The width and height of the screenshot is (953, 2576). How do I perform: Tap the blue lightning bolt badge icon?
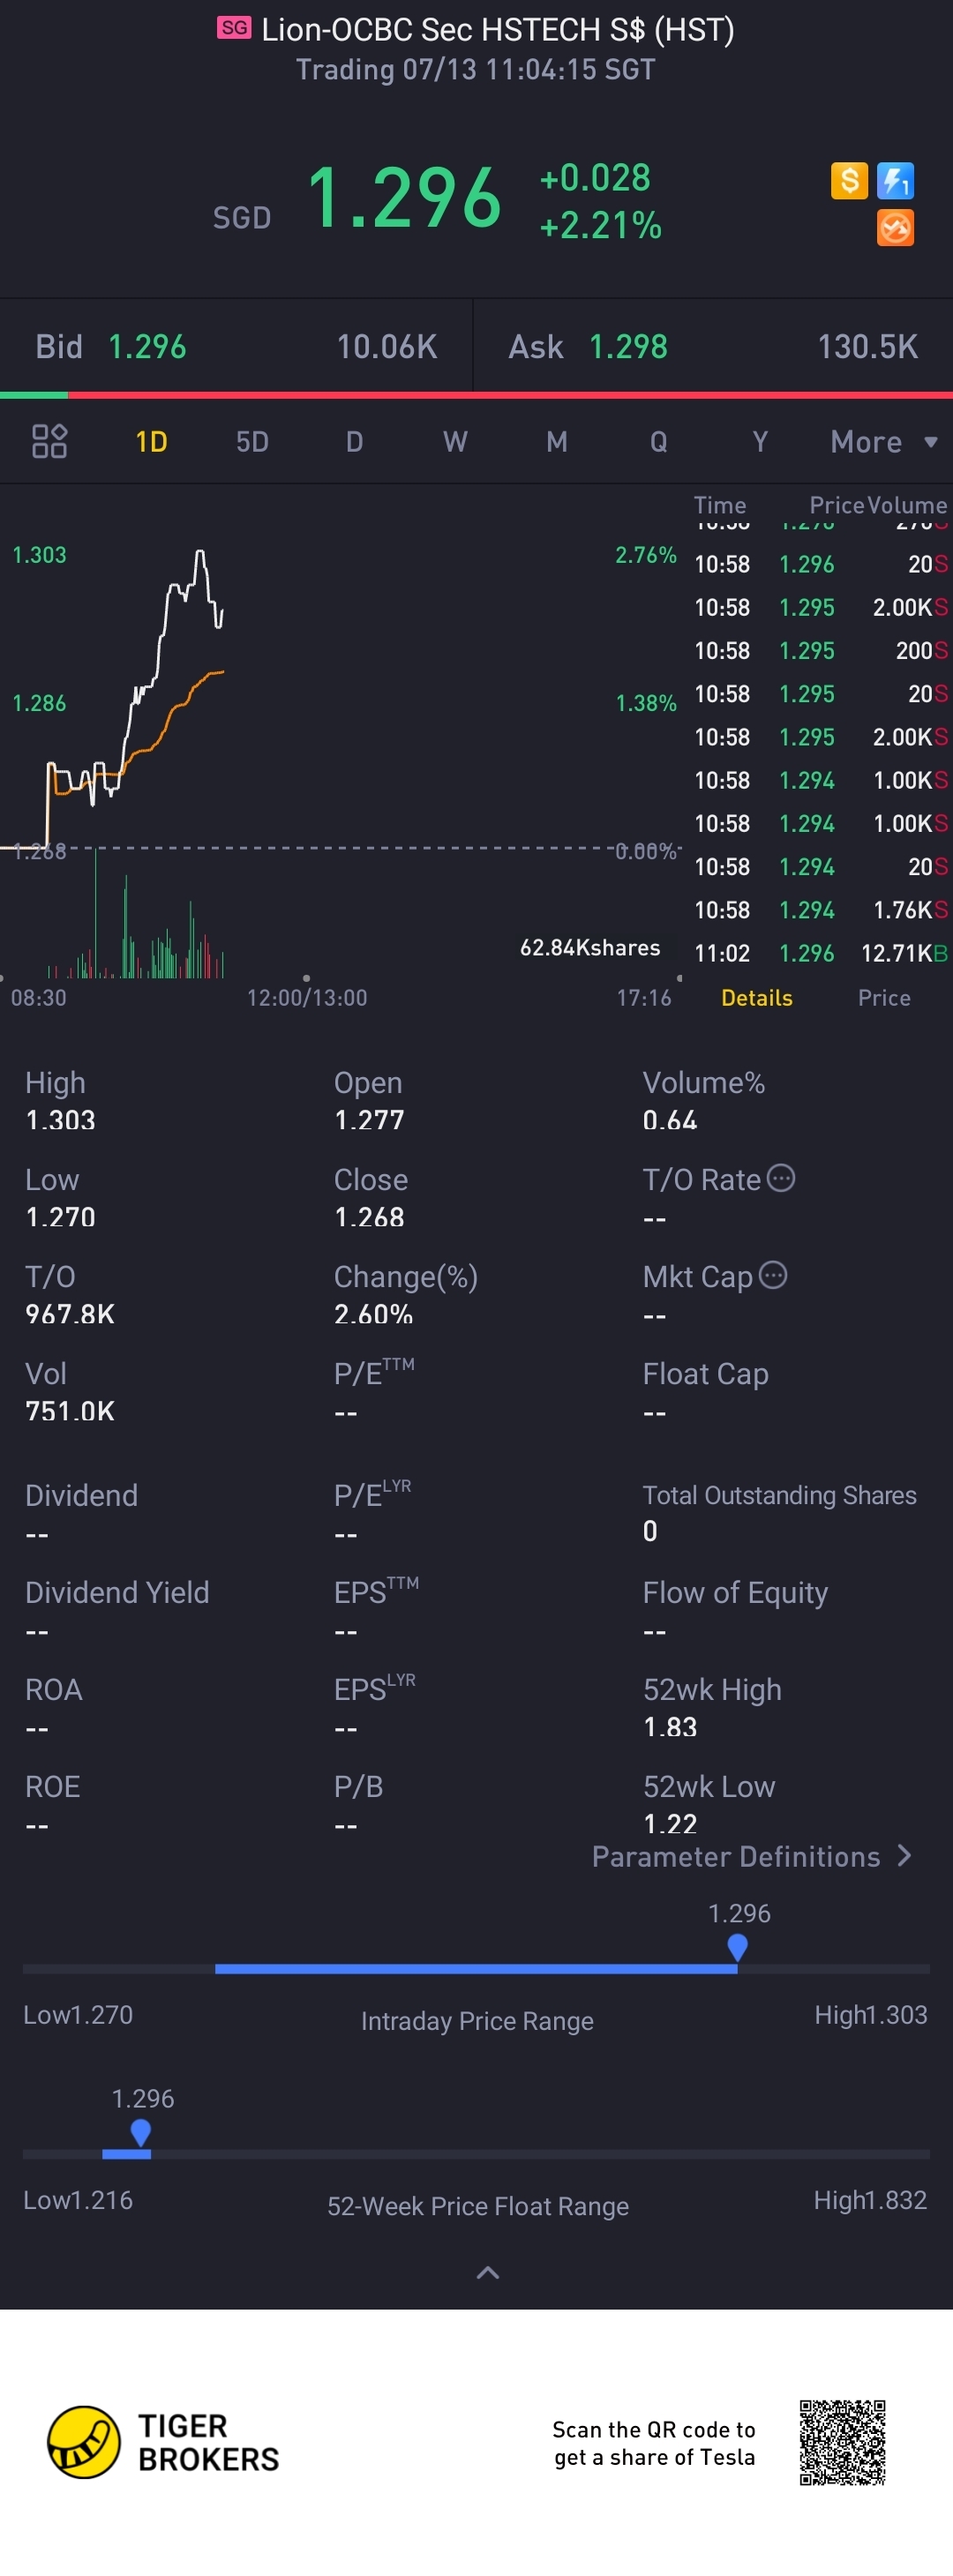pyautogui.click(x=895, y=181)
